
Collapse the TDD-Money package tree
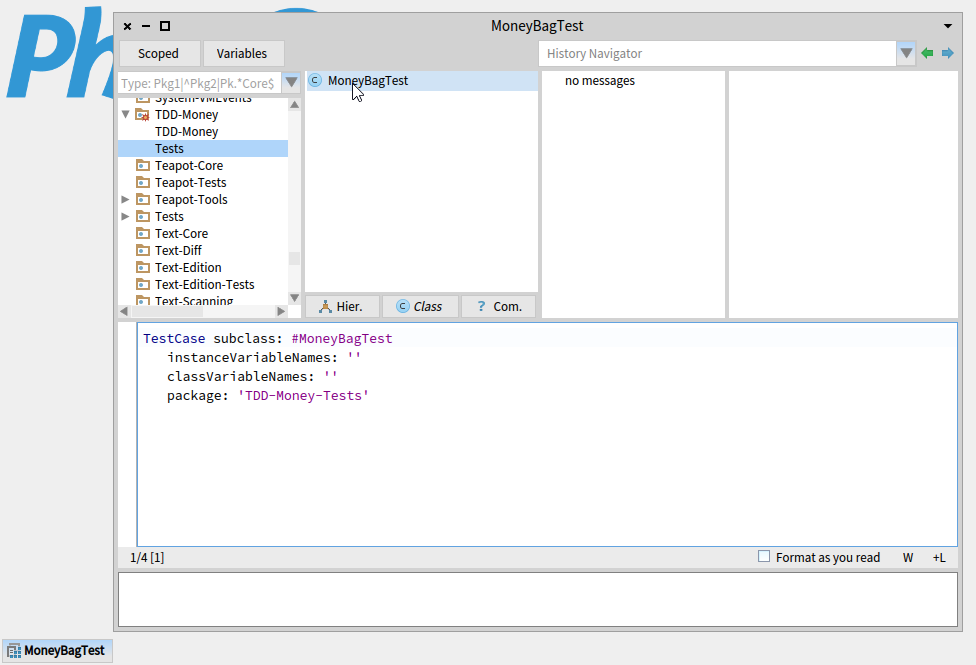126,115
